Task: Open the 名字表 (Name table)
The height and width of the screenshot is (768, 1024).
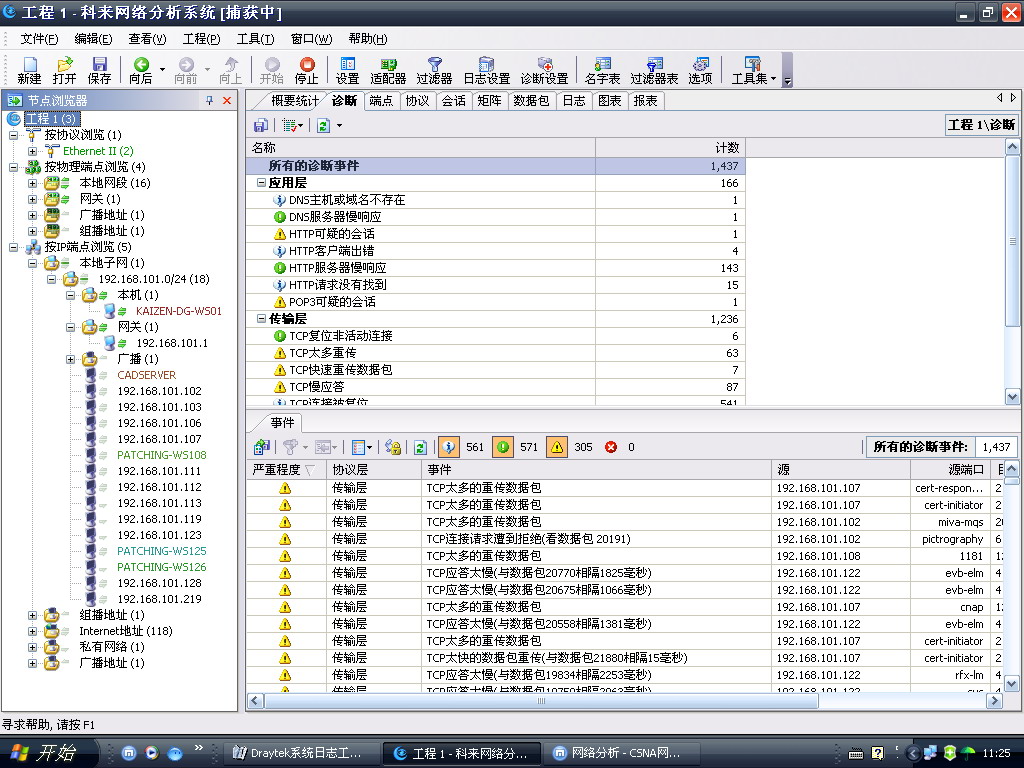Action: click(x=602, y=70)
